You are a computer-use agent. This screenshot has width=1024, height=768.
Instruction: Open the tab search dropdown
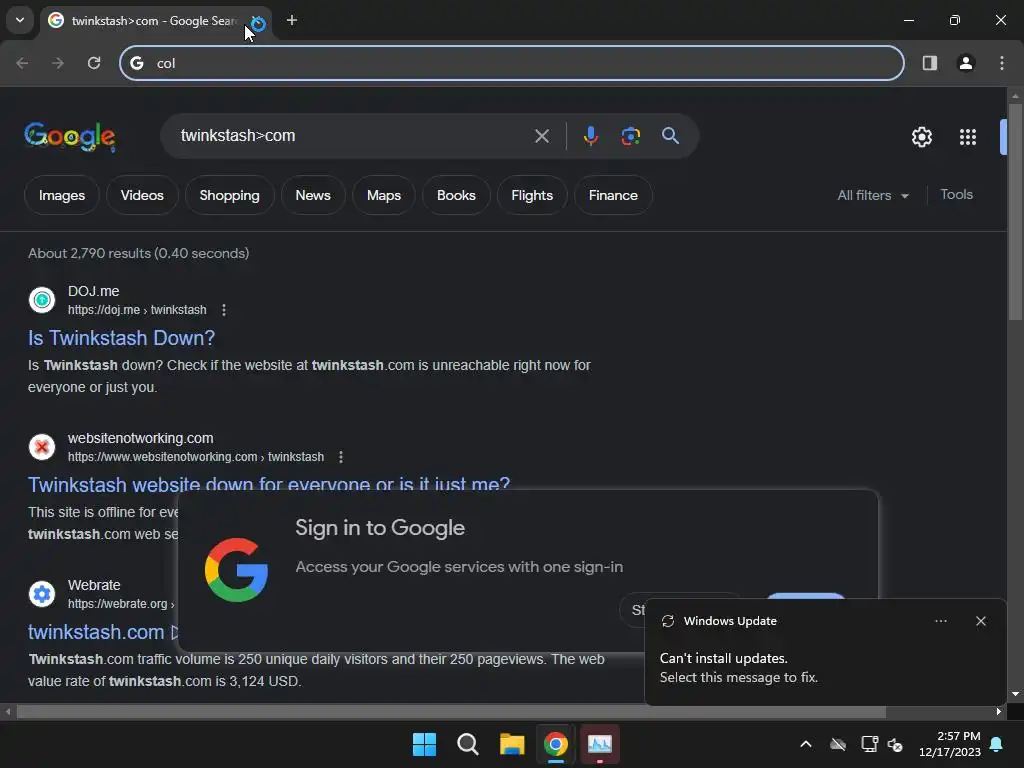tap(20, 20)
